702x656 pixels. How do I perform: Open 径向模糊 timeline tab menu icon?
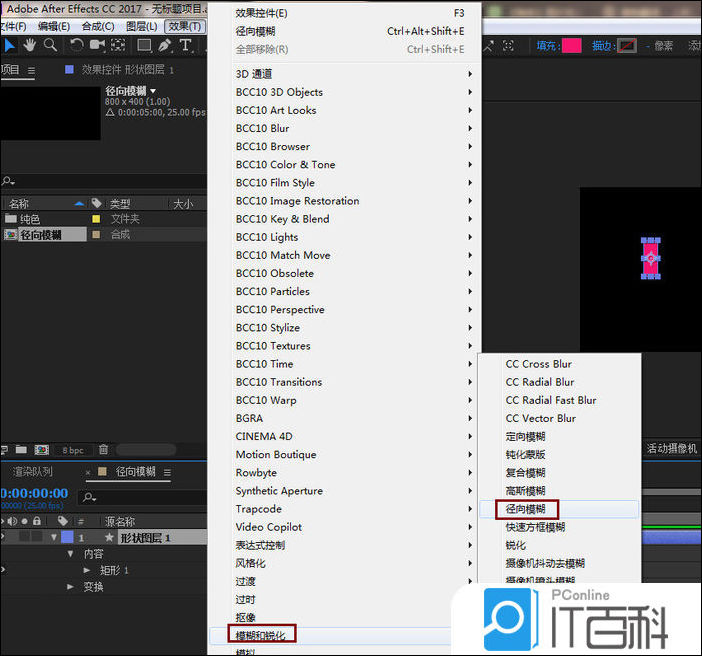[x=167, y=472]
